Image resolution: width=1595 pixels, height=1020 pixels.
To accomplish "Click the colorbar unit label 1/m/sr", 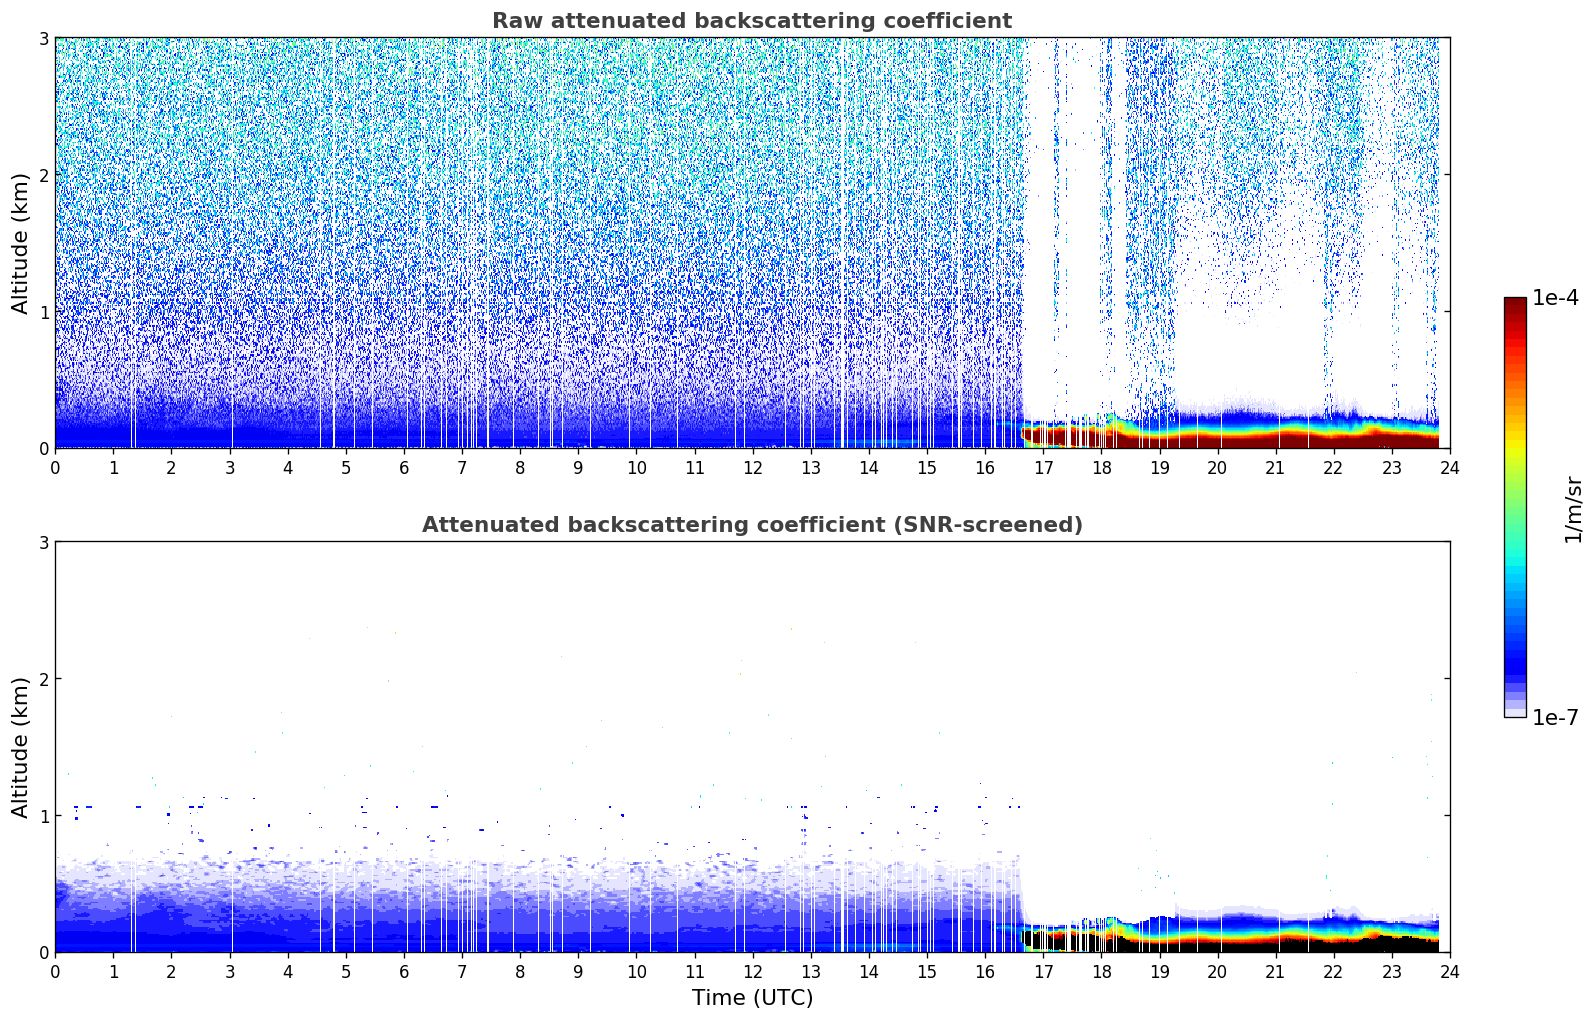I will point(1573,509).
